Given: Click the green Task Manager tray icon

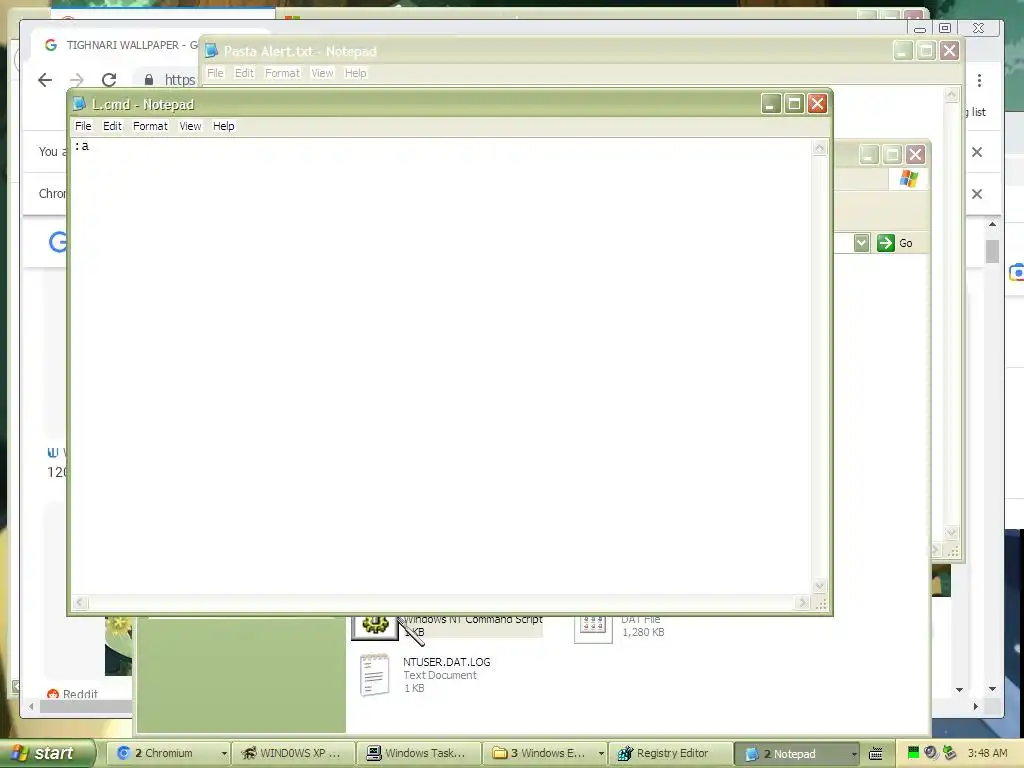Looking at the screenshot, I should (x=913, y=753).
